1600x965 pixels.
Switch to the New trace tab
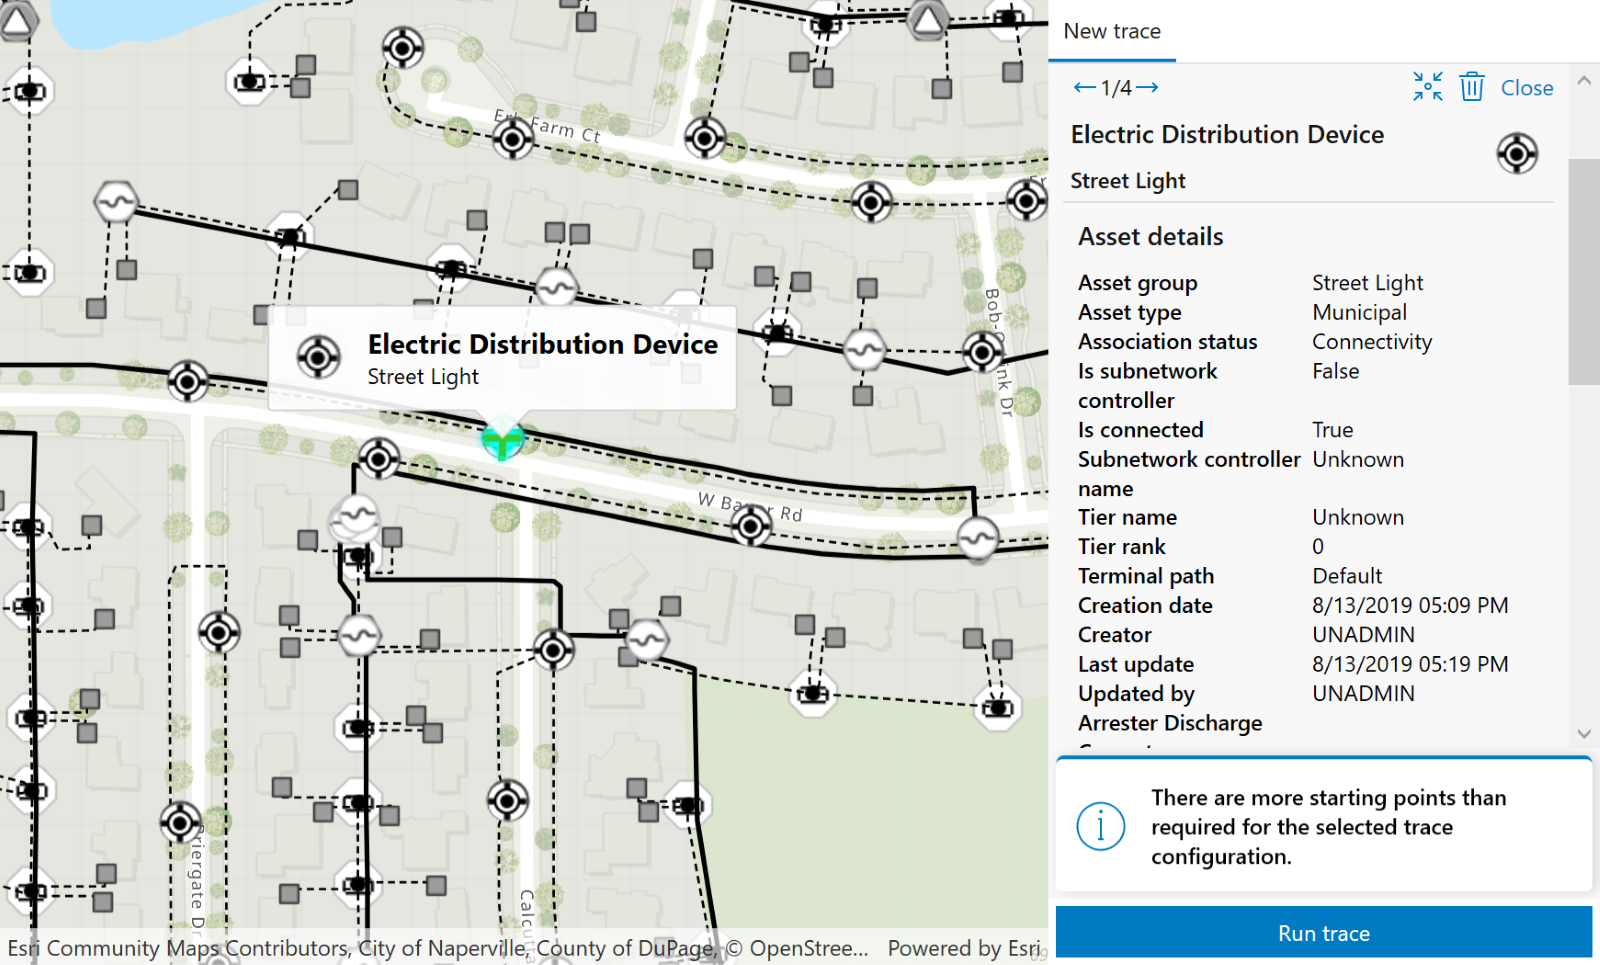pyautogui.click(x=1111, y=31)
